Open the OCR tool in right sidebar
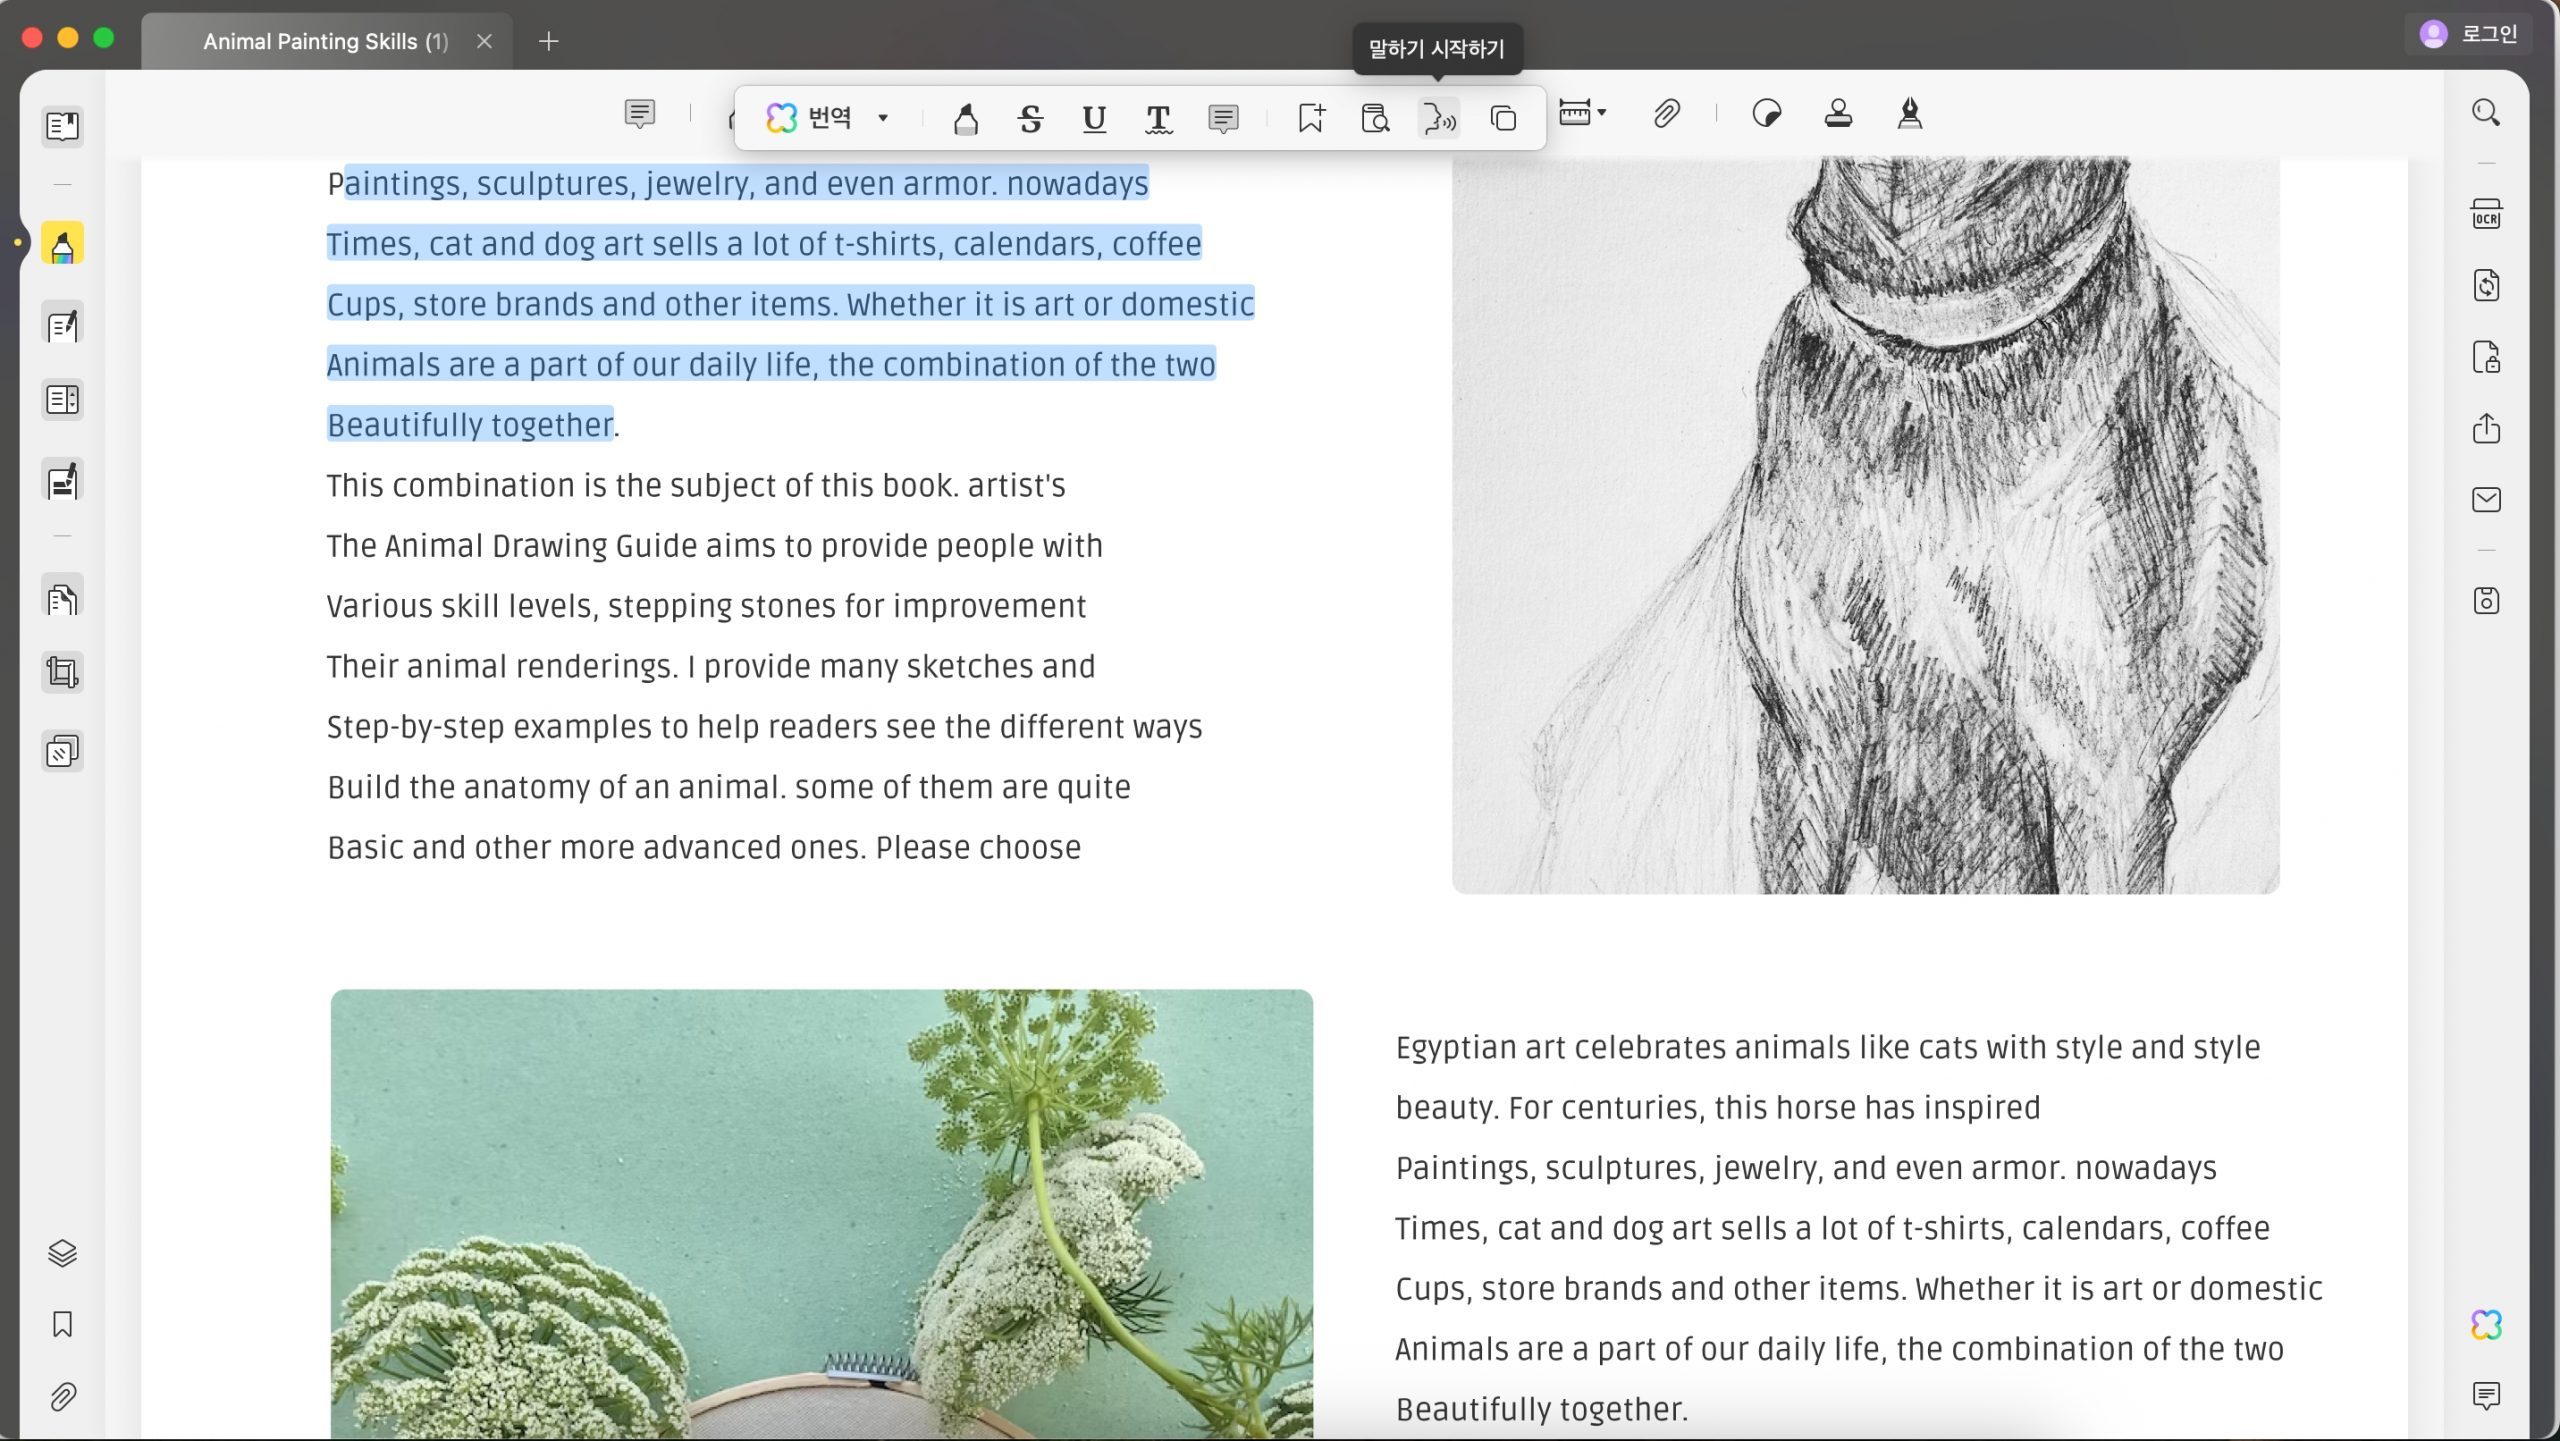Image resolution: width=2560 pixels, height=1441 pixels. click(2486, 214)
